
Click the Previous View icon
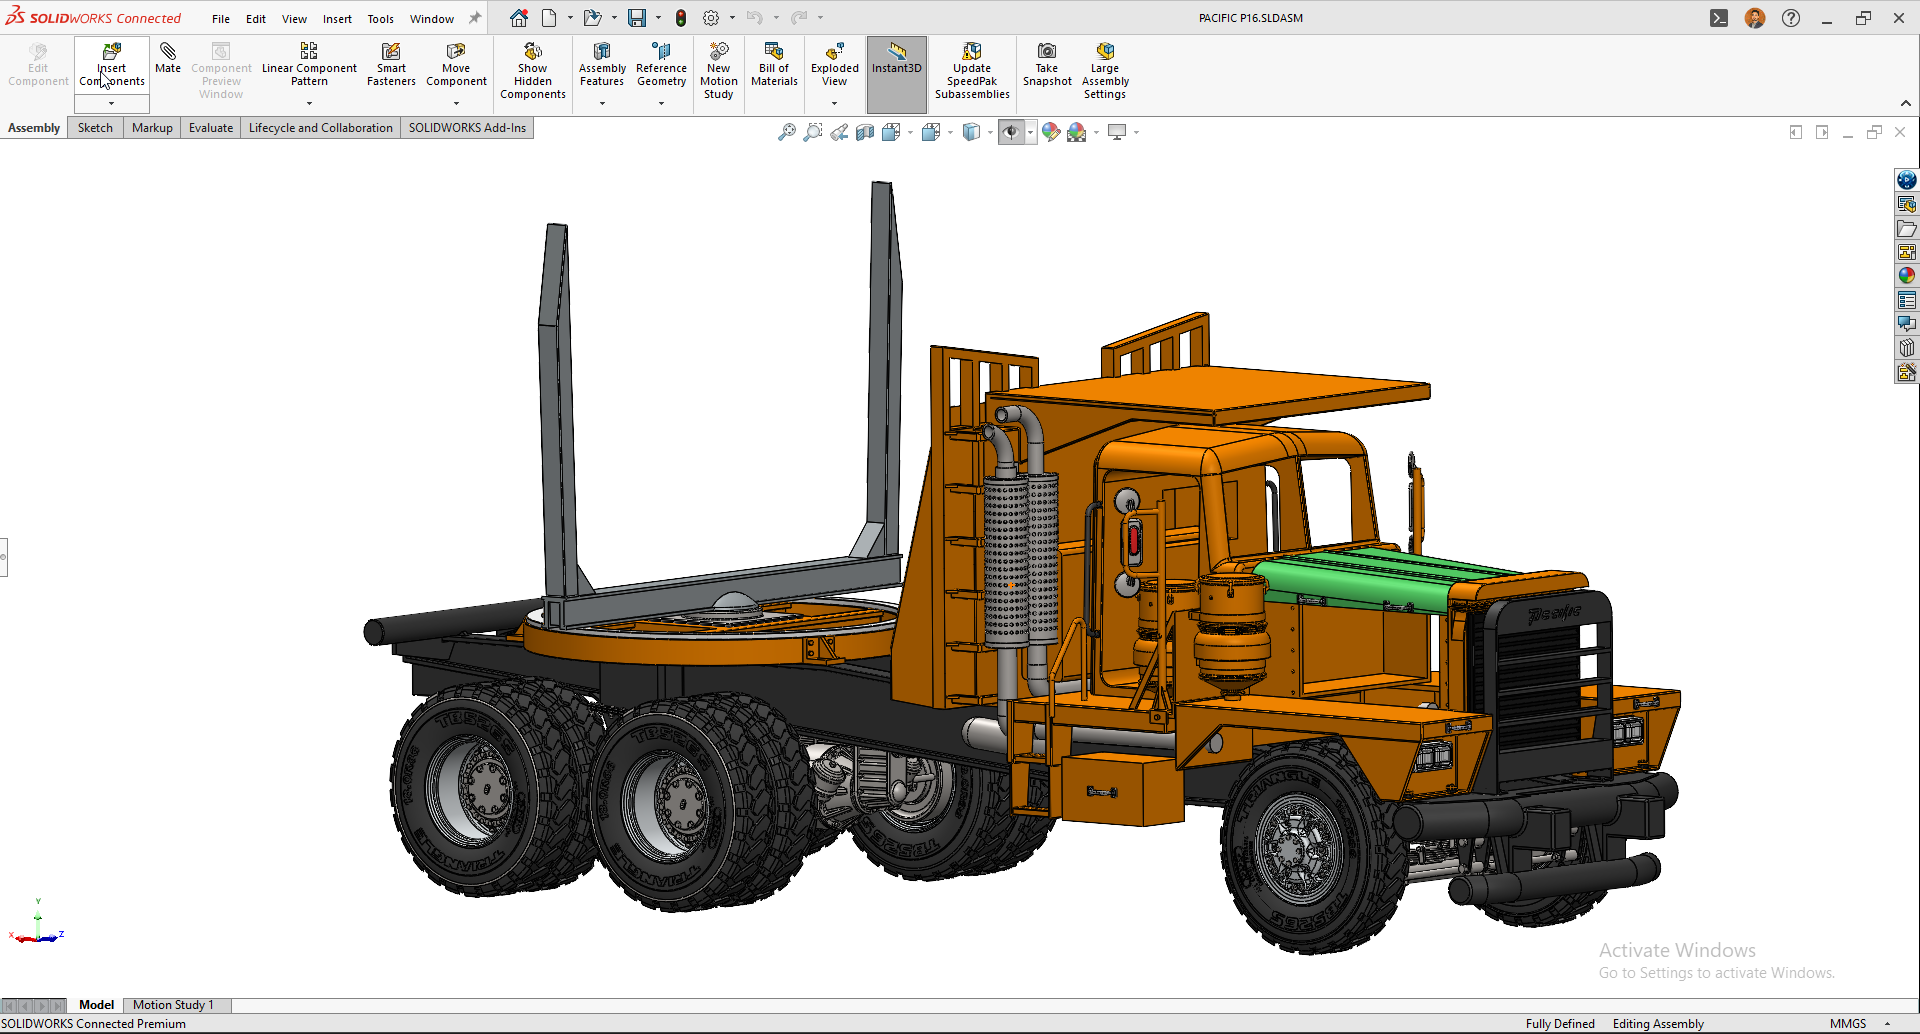[x=839, y=132]
